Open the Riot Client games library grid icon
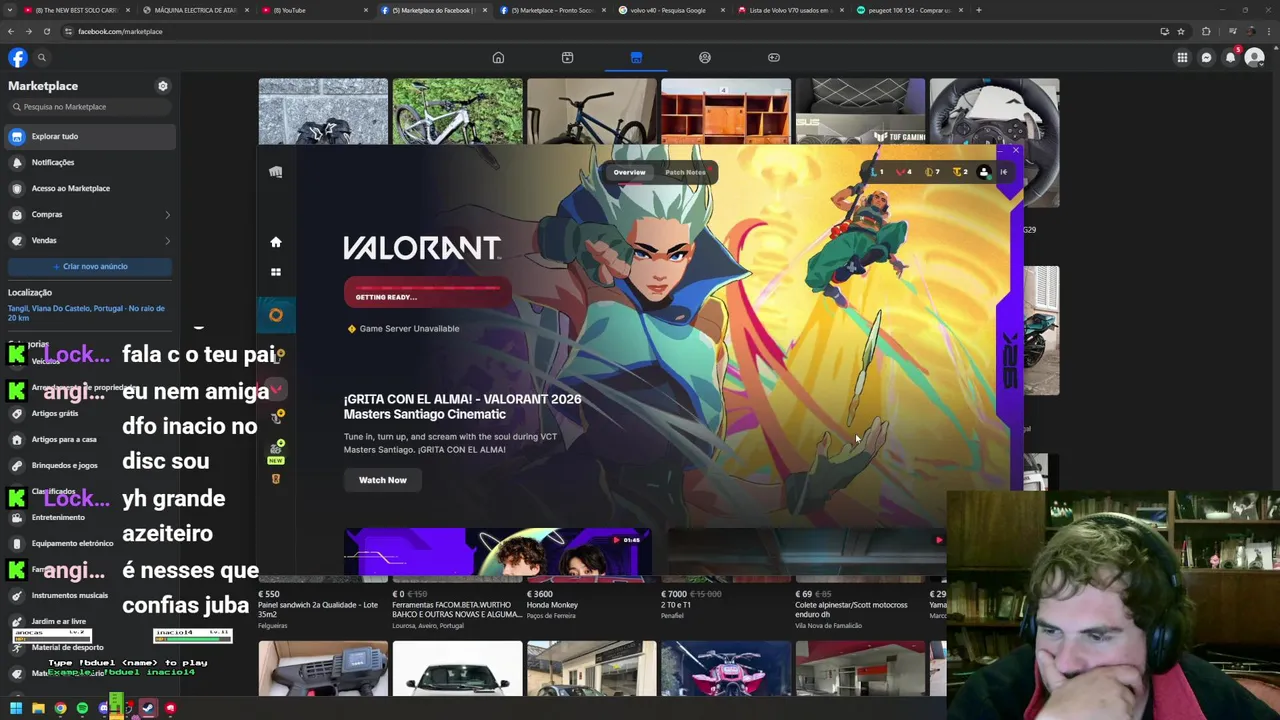This screenshot has width=1280, height=720. pyautogui.click(x=276, y=272)
